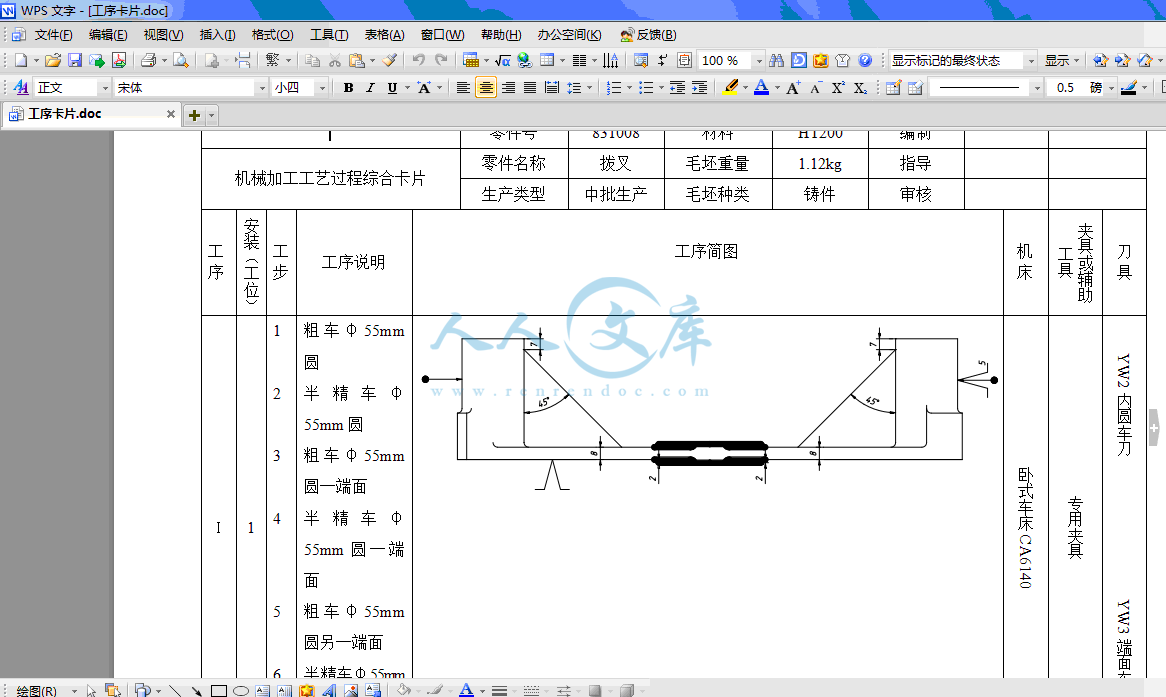Decrease font size A- icon
The width and height of the screenshot is (1166, 697).
point(816,88)
